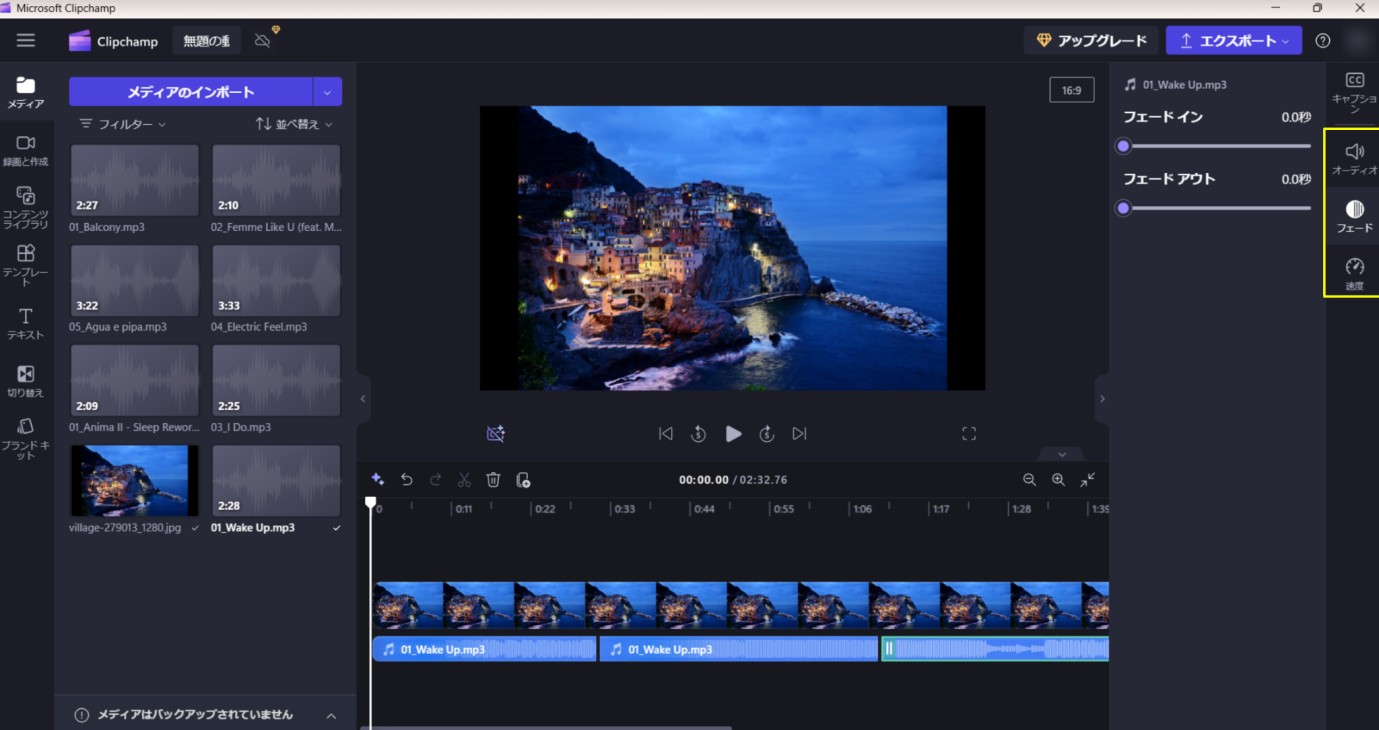
Task: Select the 05_Agua e pipa.mp3 thumbnail
Action: (x=135, y=280)
